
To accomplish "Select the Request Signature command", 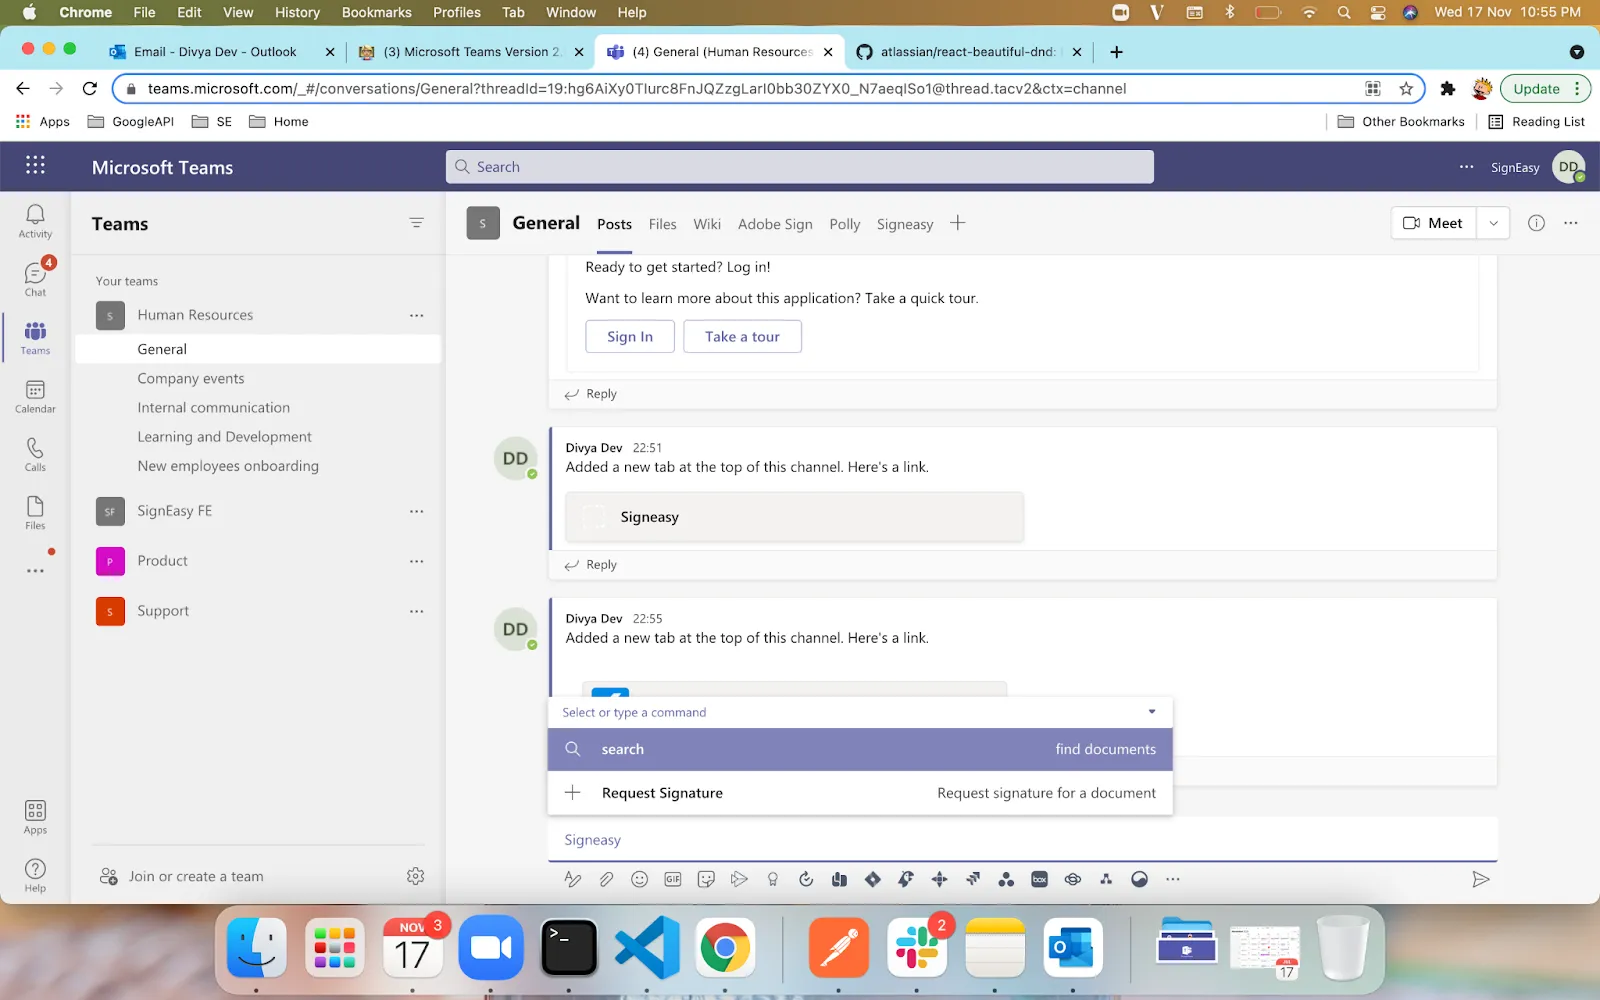I will pos(860,793).
